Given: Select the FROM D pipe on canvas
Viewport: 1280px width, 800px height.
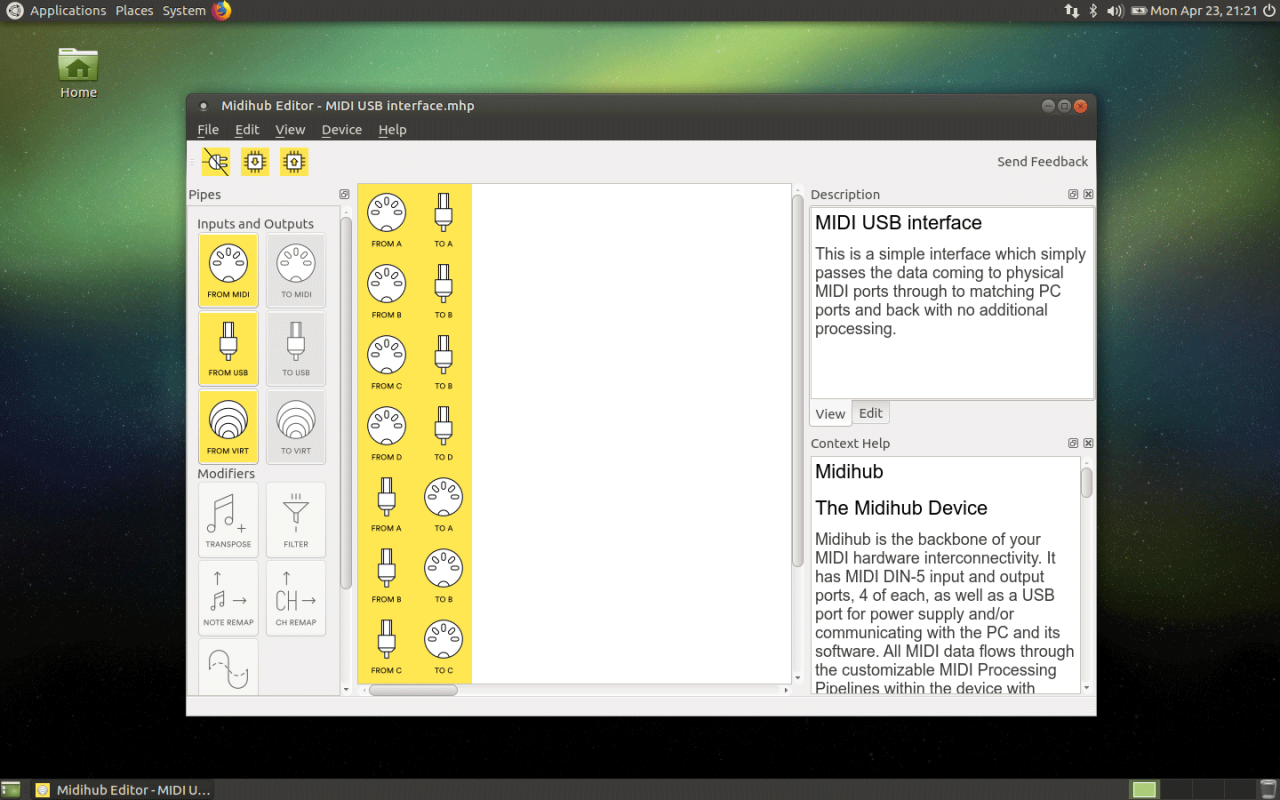Looking at the screenshot, I should (x=386, y=432).
